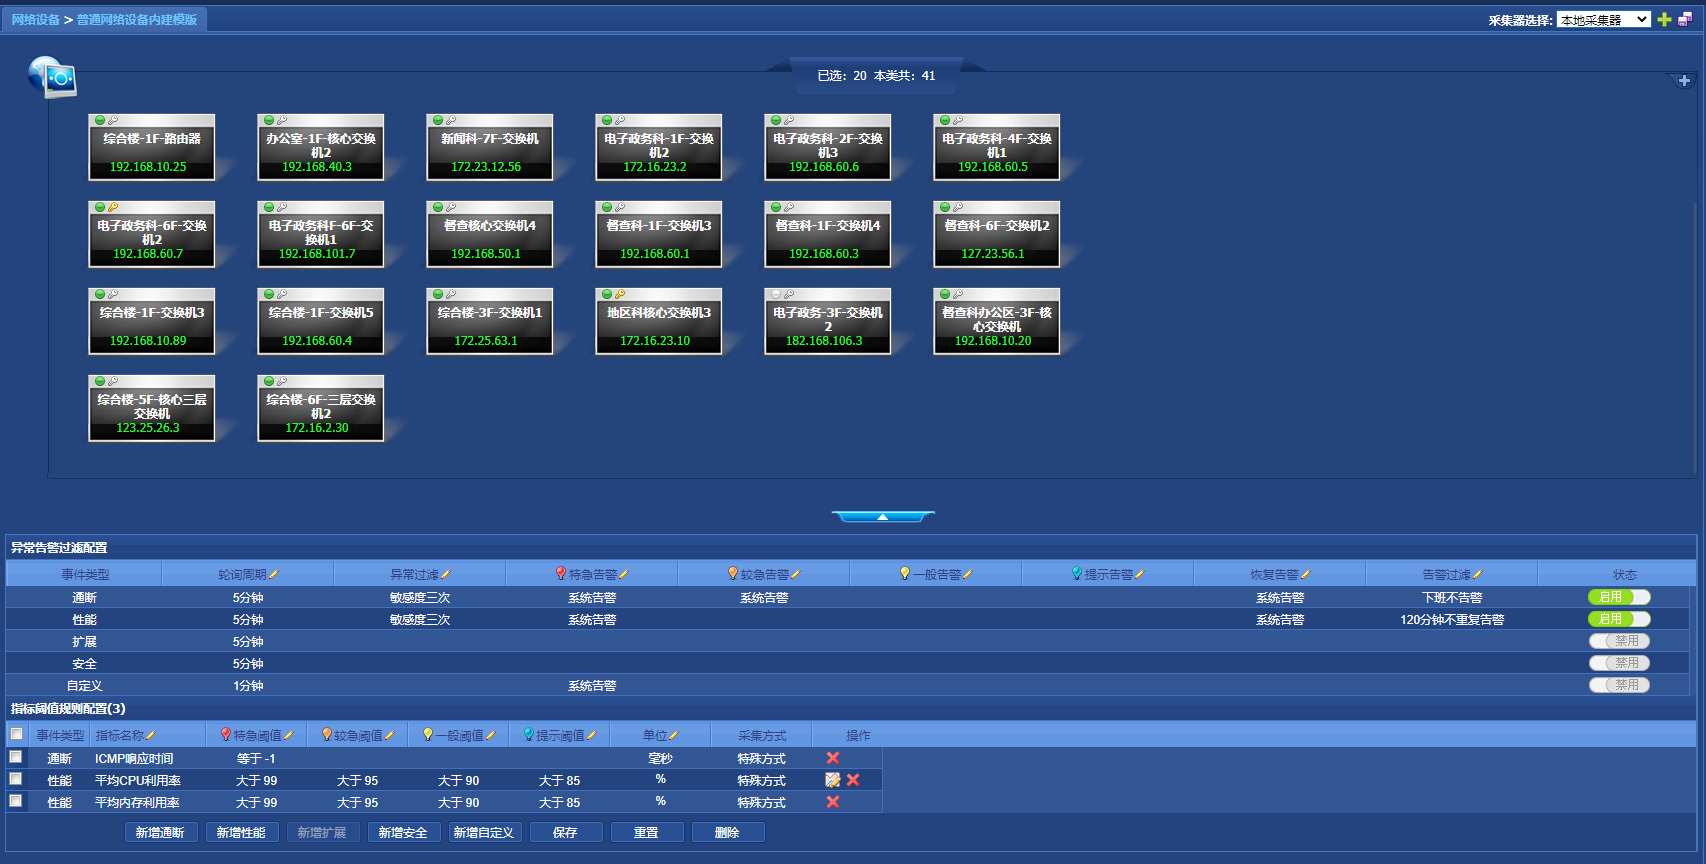
Task: Click pencil icon next to 特急阈值 header
Action: (x=288, y=736)
